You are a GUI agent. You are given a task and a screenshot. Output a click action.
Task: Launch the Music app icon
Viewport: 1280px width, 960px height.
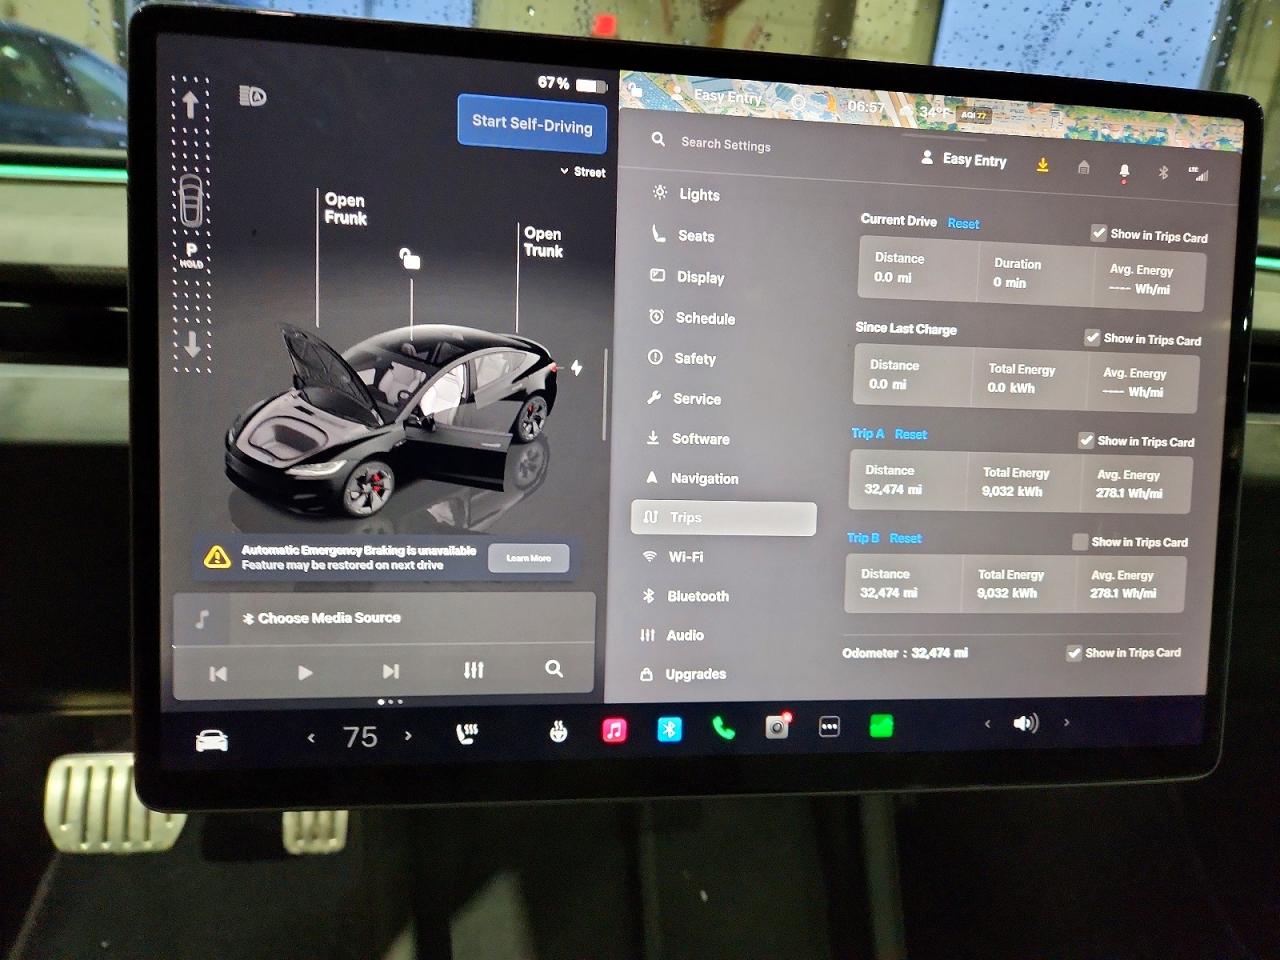(615, 730)
